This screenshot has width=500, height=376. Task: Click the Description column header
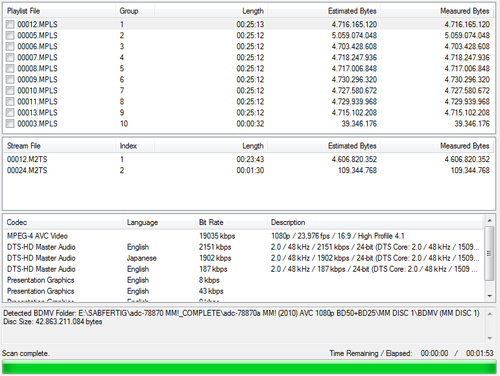[x=375, y=222]
